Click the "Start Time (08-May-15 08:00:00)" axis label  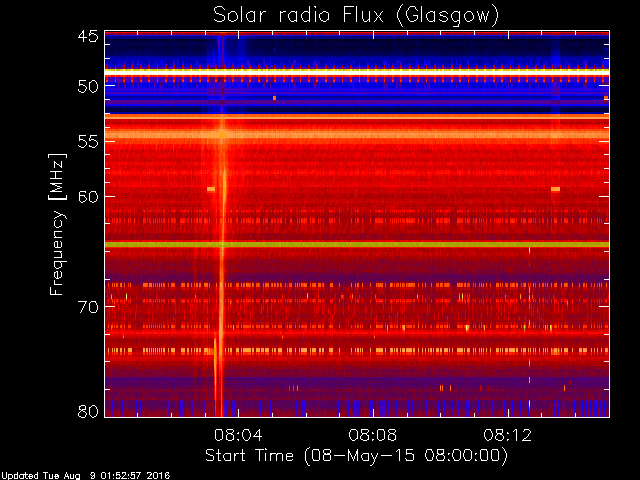pos(356,456)
